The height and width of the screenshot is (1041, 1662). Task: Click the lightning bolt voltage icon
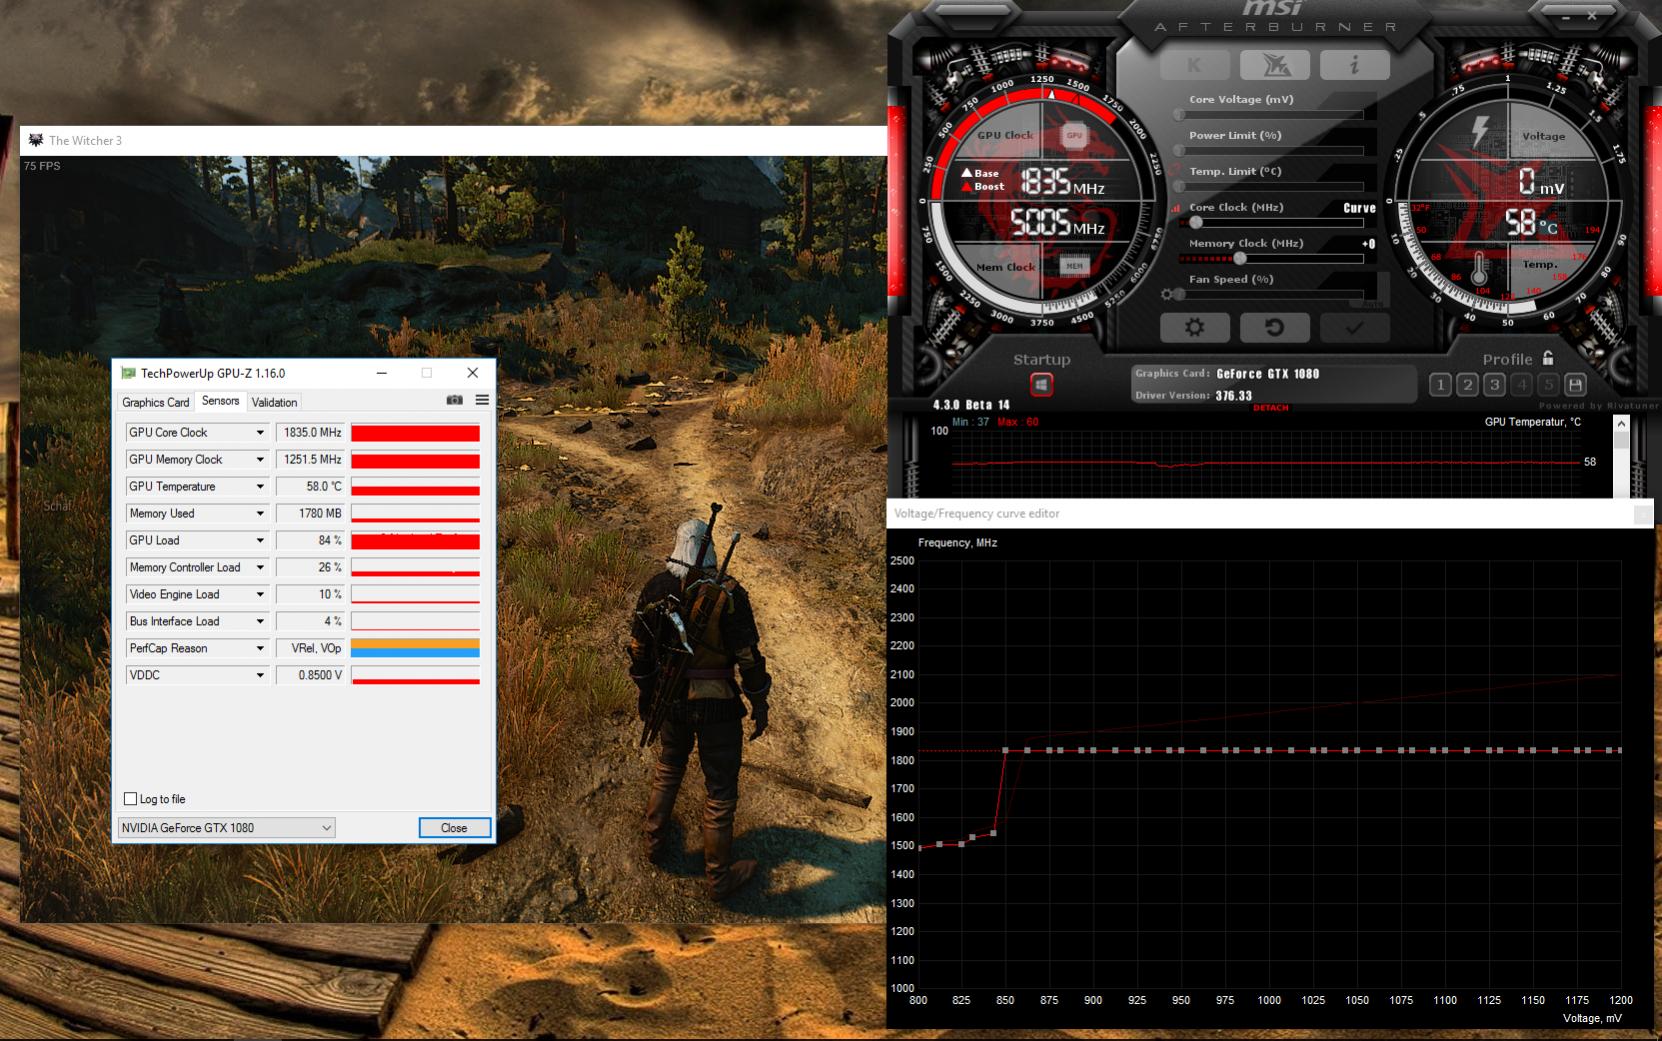[1480, 132]
